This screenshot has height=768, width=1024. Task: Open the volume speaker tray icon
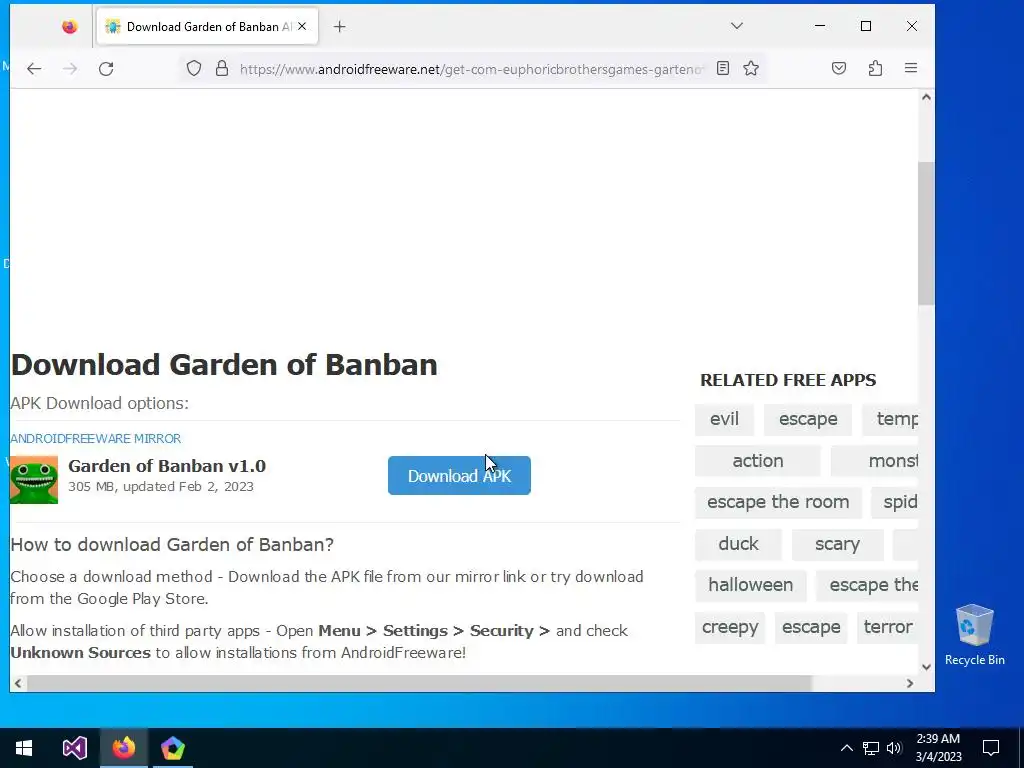point(894,748)
